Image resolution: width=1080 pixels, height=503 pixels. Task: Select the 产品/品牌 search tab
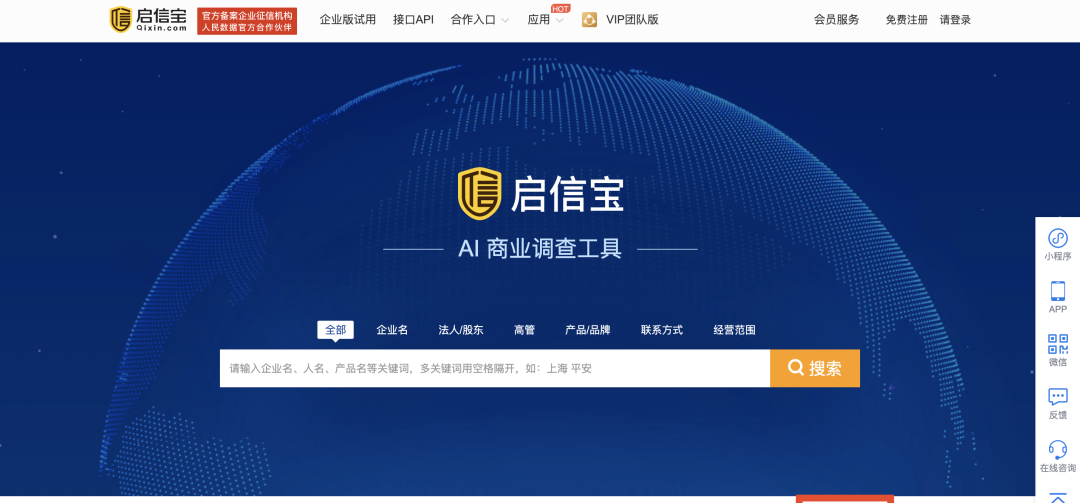[588, 330]
